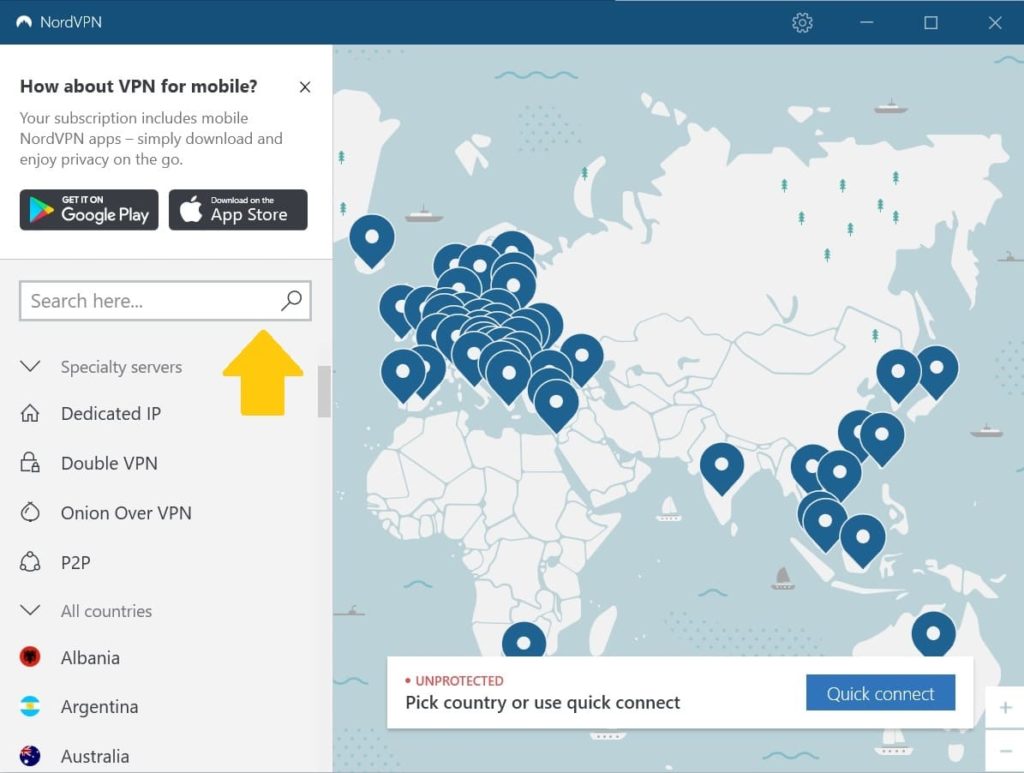Select the South Africa map pin
This screenshot has height=773, width=1024.
pos(524,640)
